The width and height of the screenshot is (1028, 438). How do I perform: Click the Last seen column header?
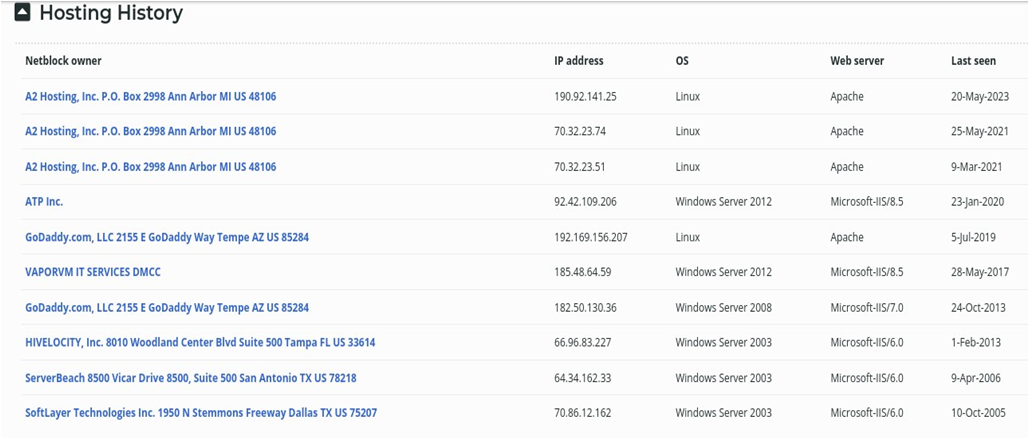pos(974,61)
